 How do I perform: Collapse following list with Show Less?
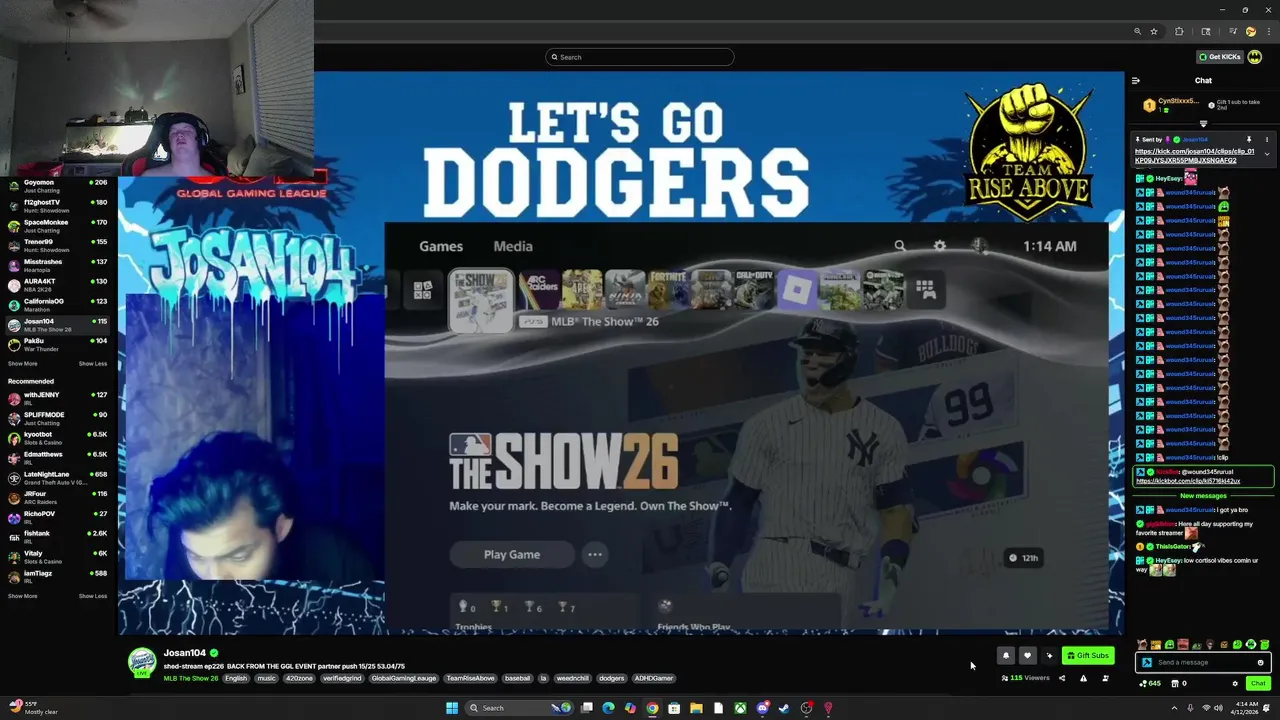93,364
